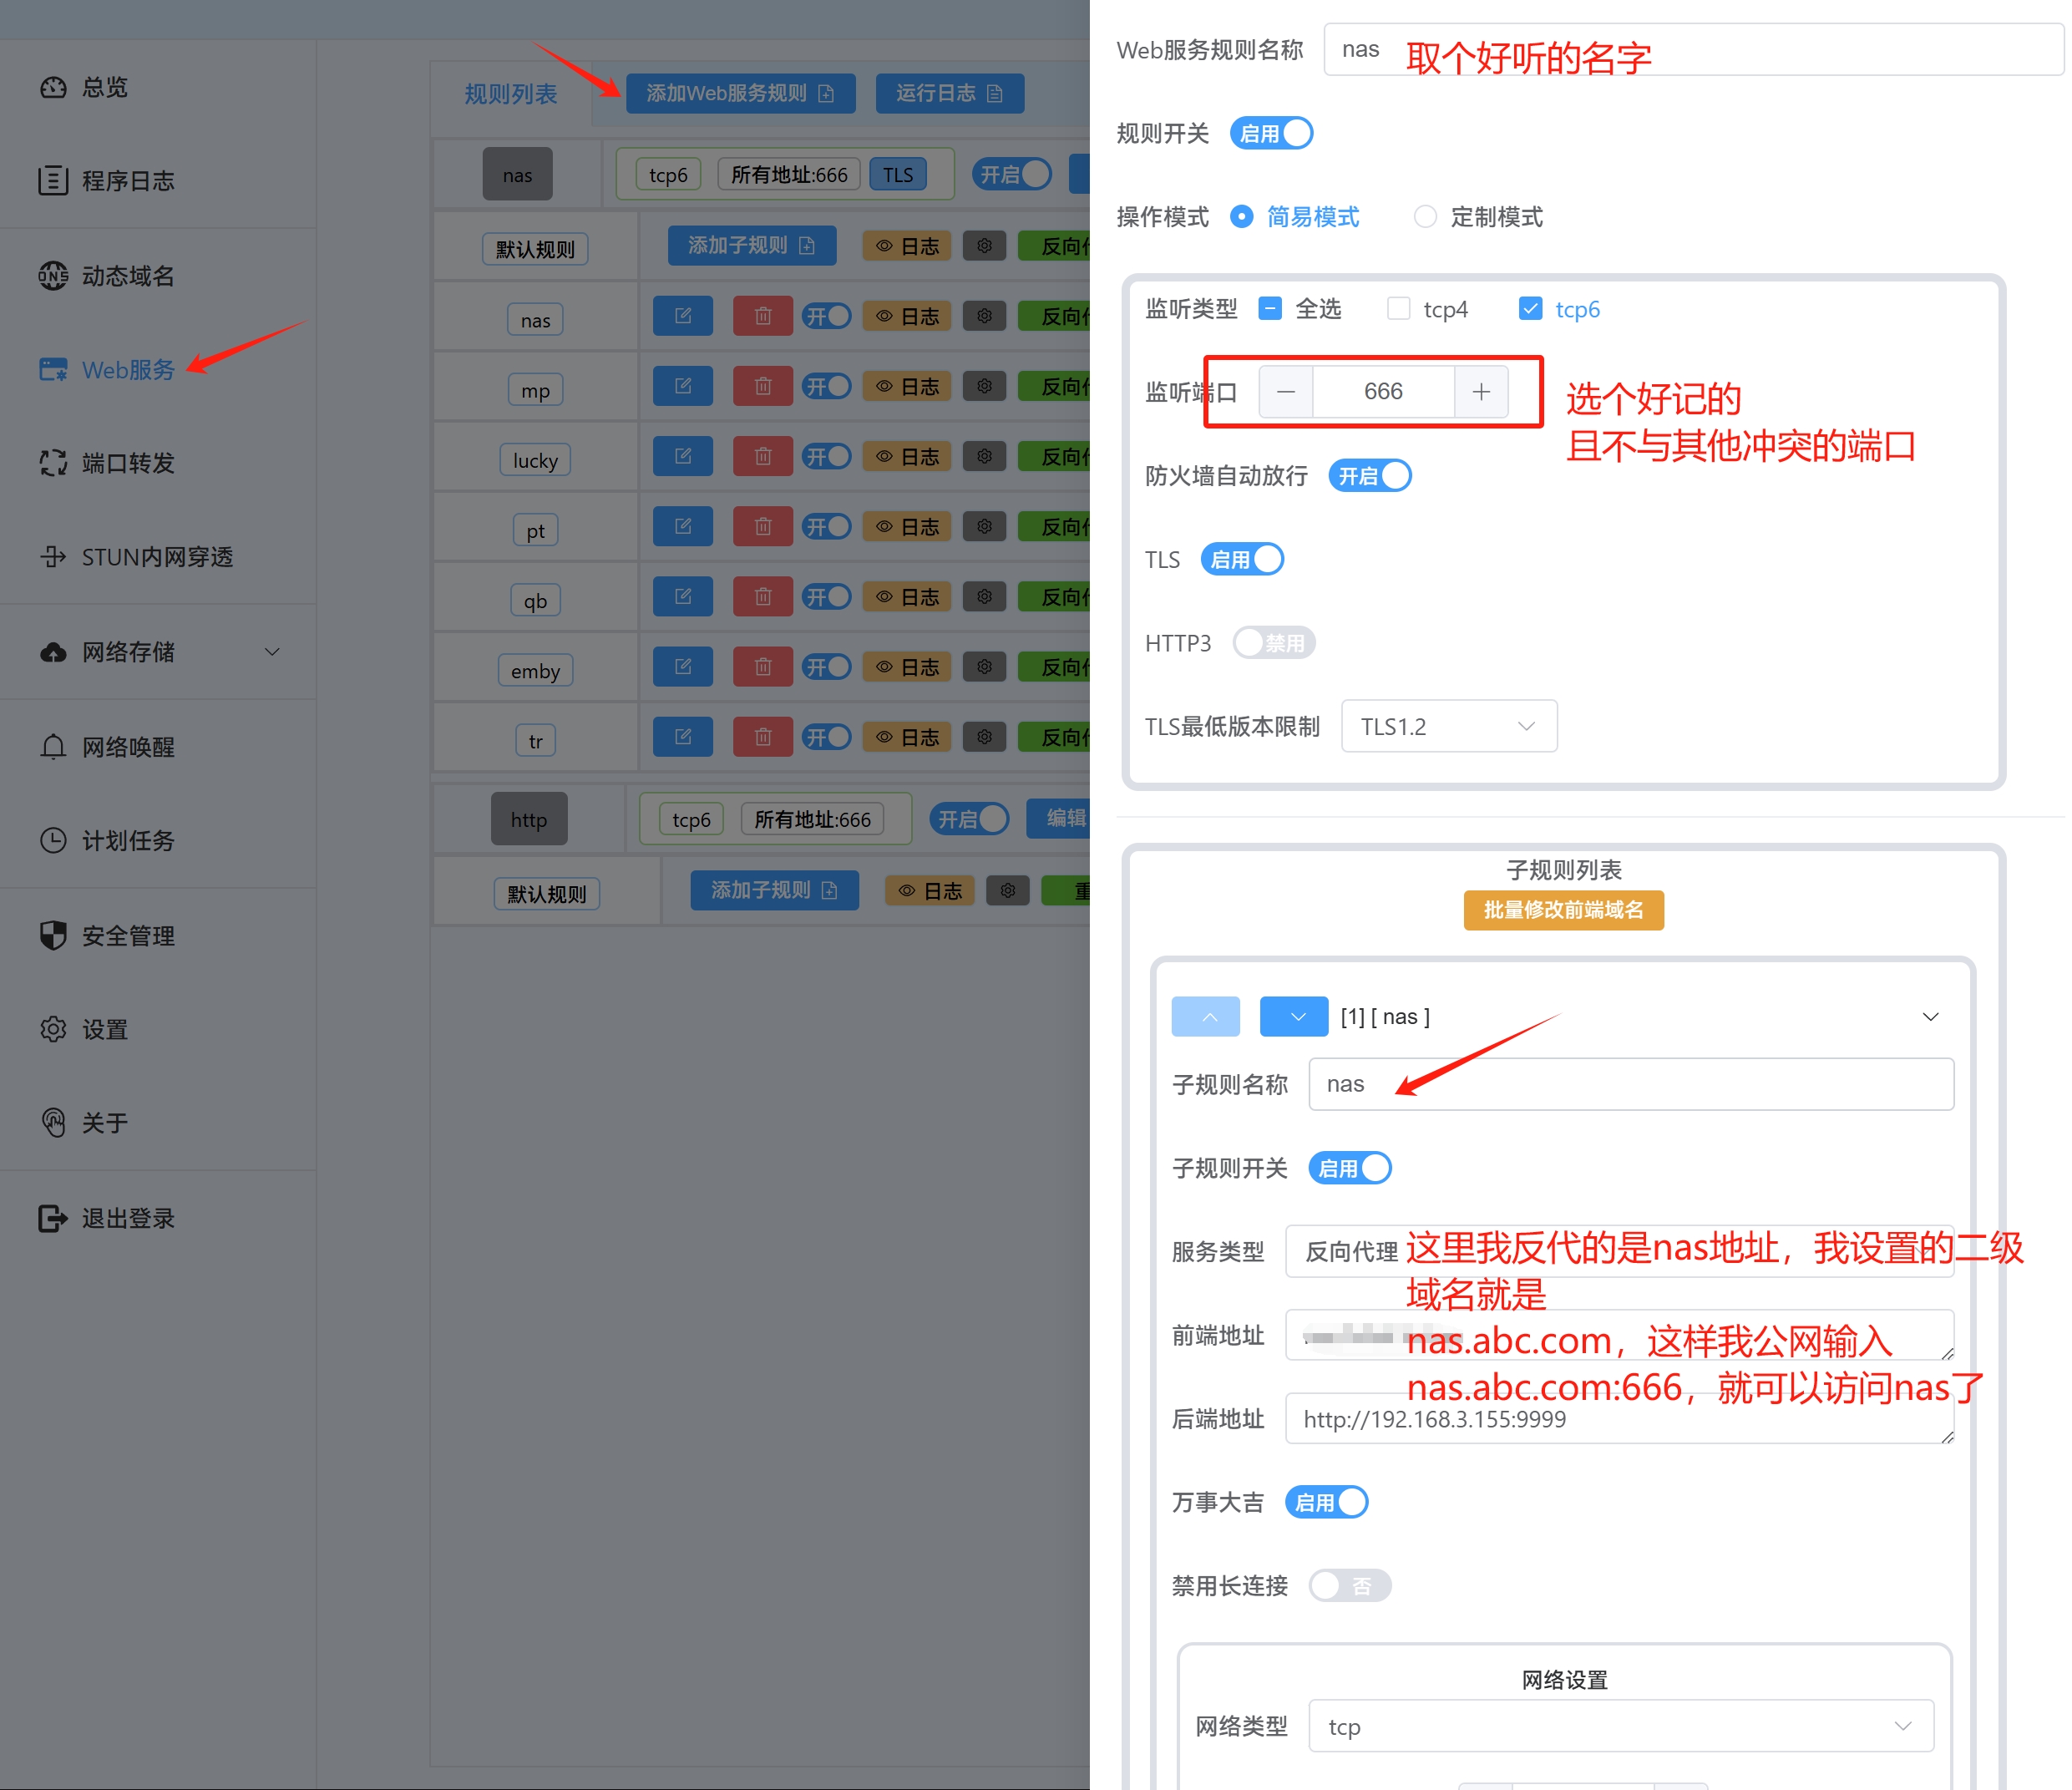The image size is (2072, 1790).
Task: Move nas sub-rule down with arrow
Action: click(x=1294, y=1017)
